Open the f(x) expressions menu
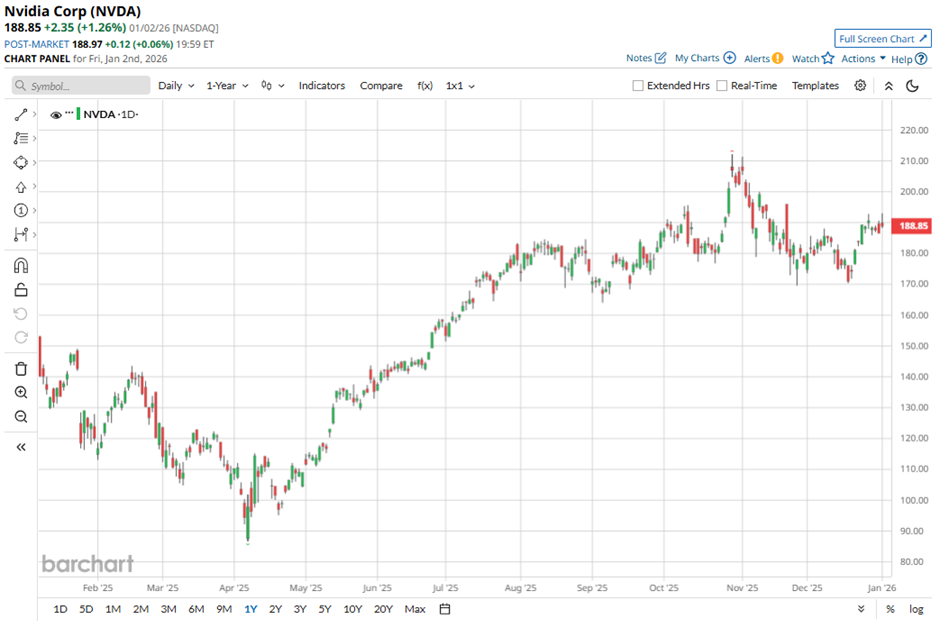Image resolution: width=940 pixels, height=628 pixels. (x=425, y=86)
